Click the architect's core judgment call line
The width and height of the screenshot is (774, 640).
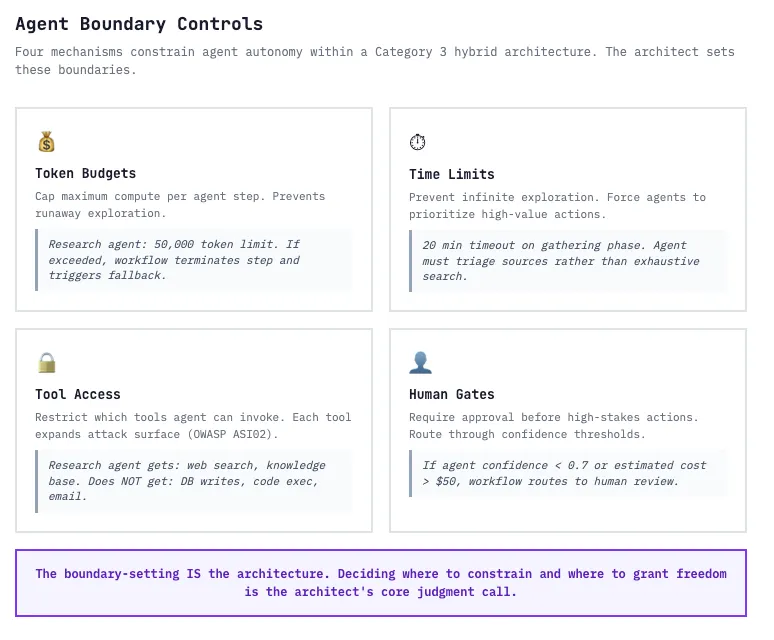tap(381, 592)
